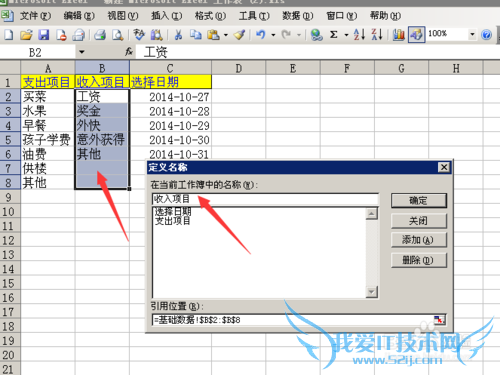
Task: Select column A header
Action: pyautogui.click(x=48, y=68)
